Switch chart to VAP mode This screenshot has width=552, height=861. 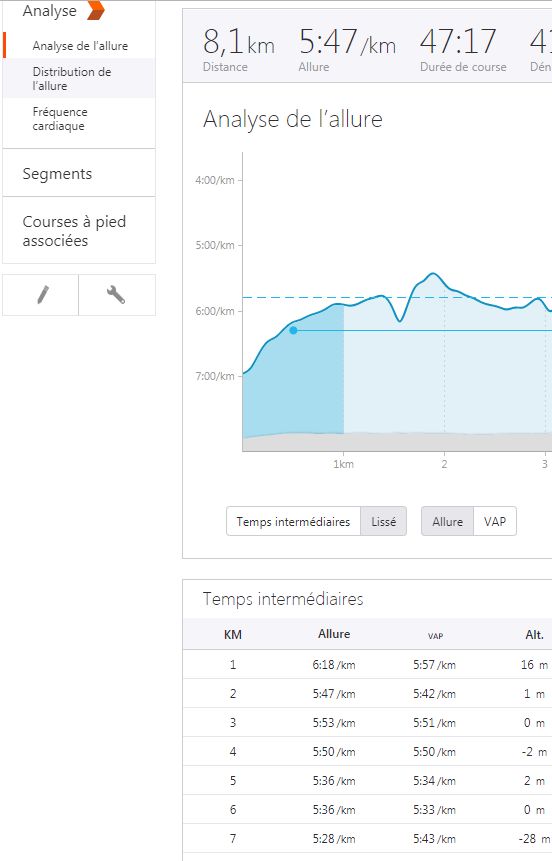[494, 521]
